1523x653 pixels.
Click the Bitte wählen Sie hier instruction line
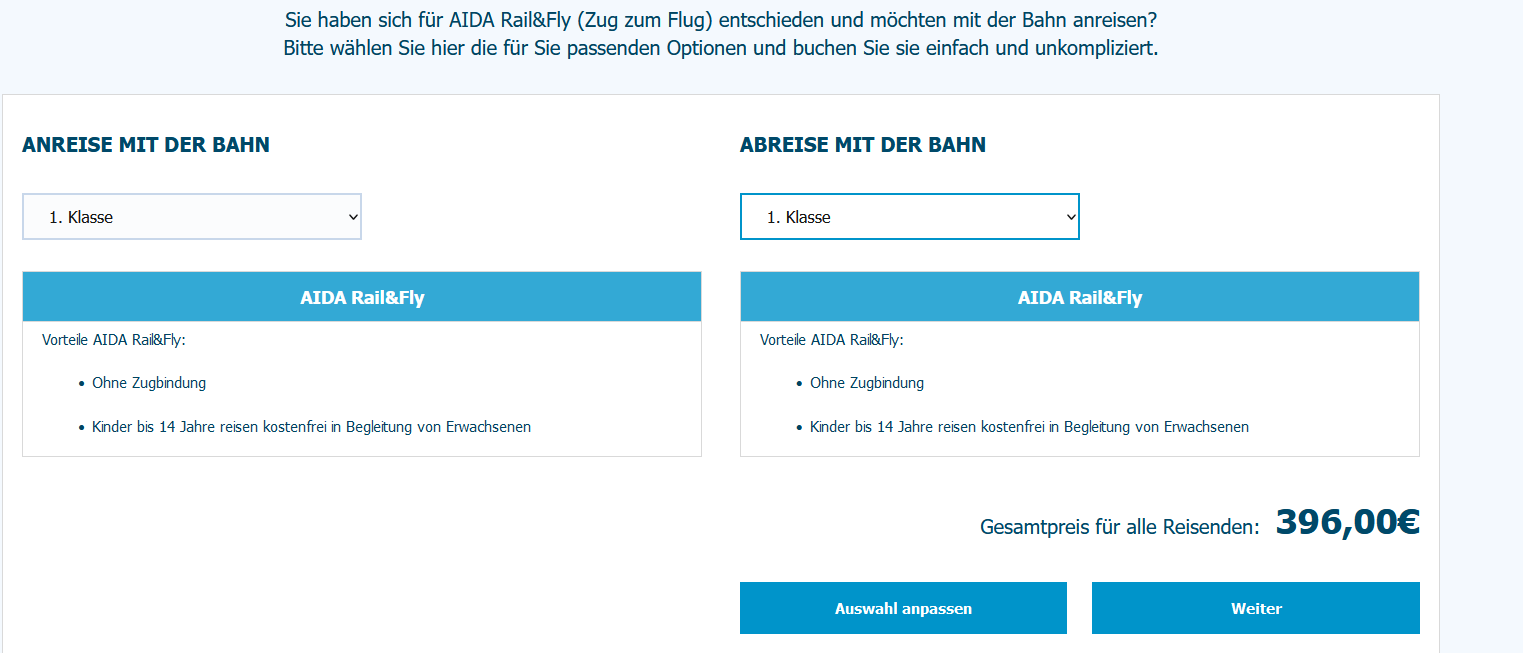pos(721,48)
